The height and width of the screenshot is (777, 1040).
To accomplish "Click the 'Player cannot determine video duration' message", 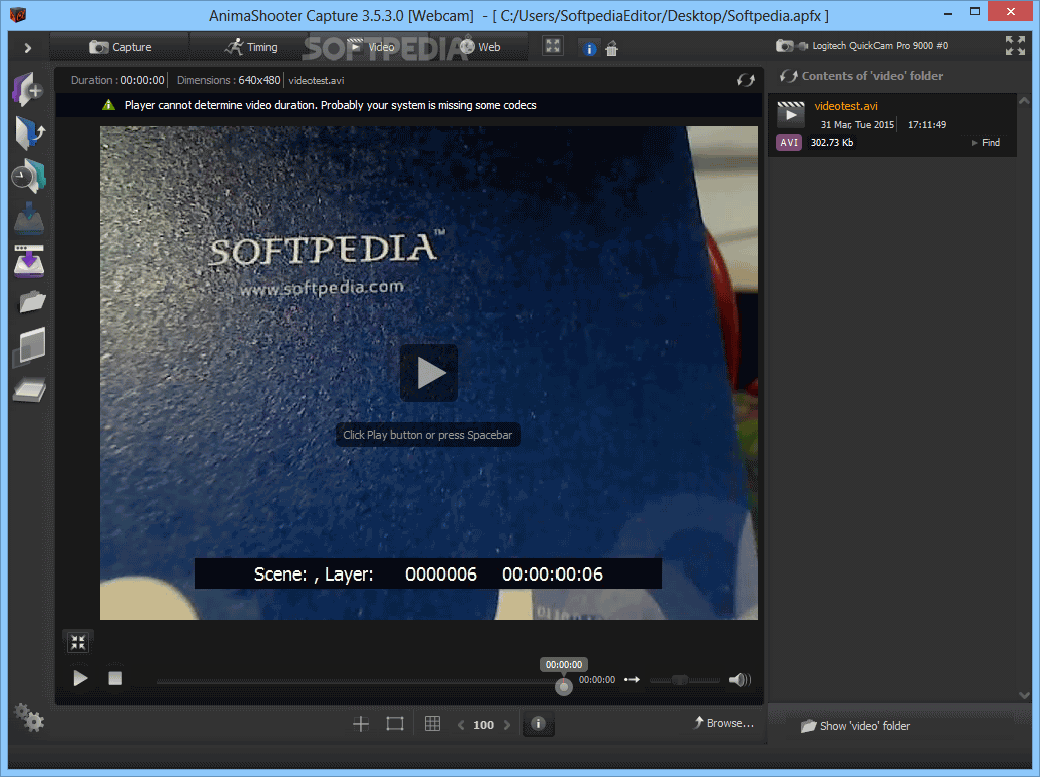I will 330,105.
